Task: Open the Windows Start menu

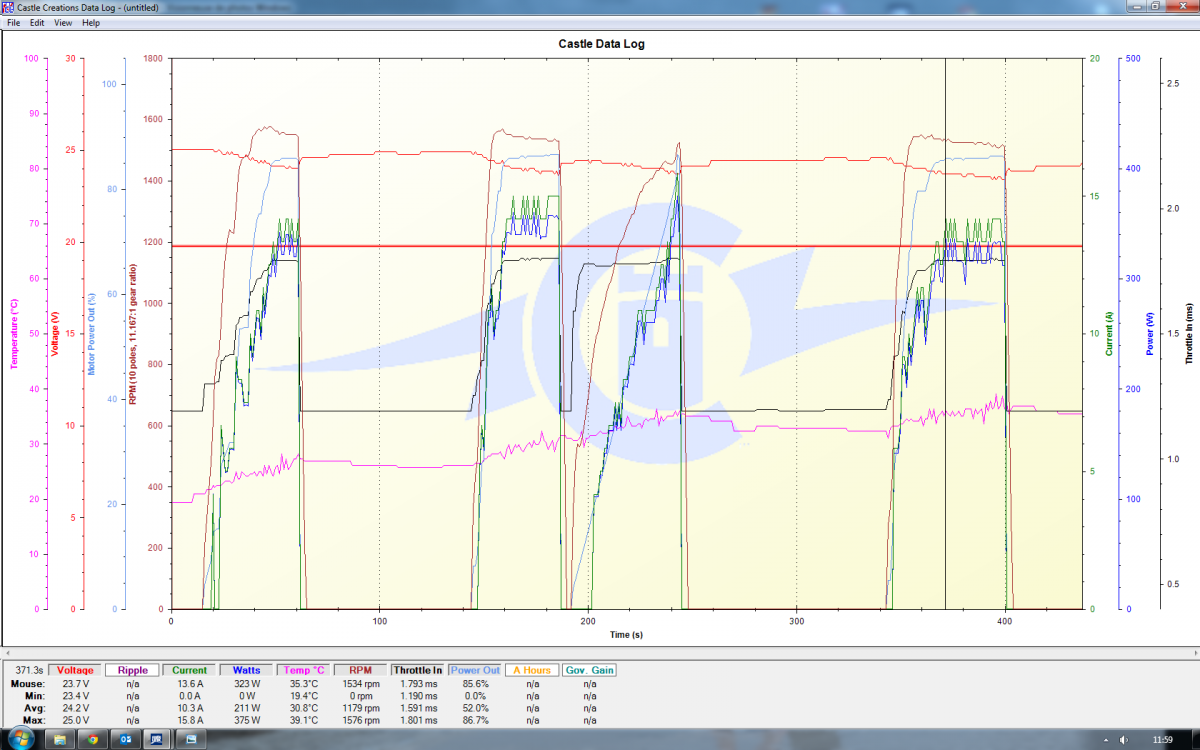Action: pyautogui.click(x=21, y=739)
